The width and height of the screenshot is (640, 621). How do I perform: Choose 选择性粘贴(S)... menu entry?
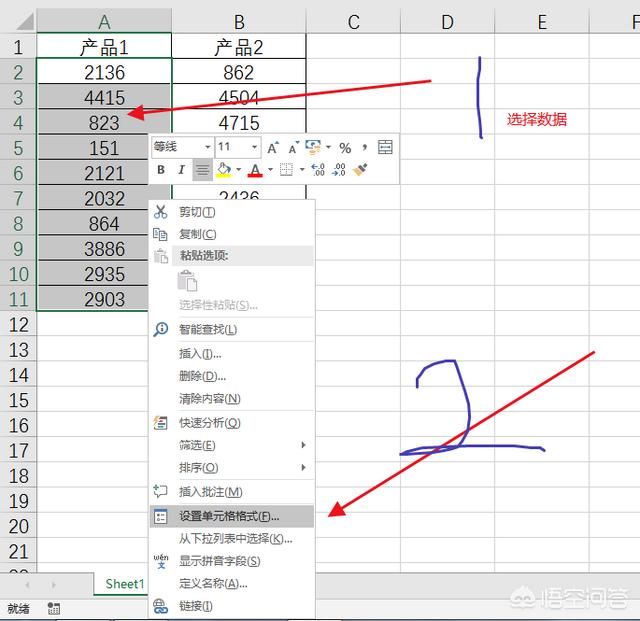coord(232,305)
